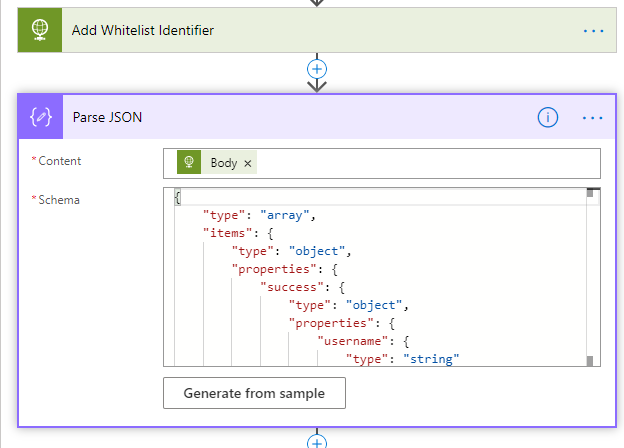Open the Add Whitelist Identifier action header
This screenshot has height=448, width=624.
317,30
